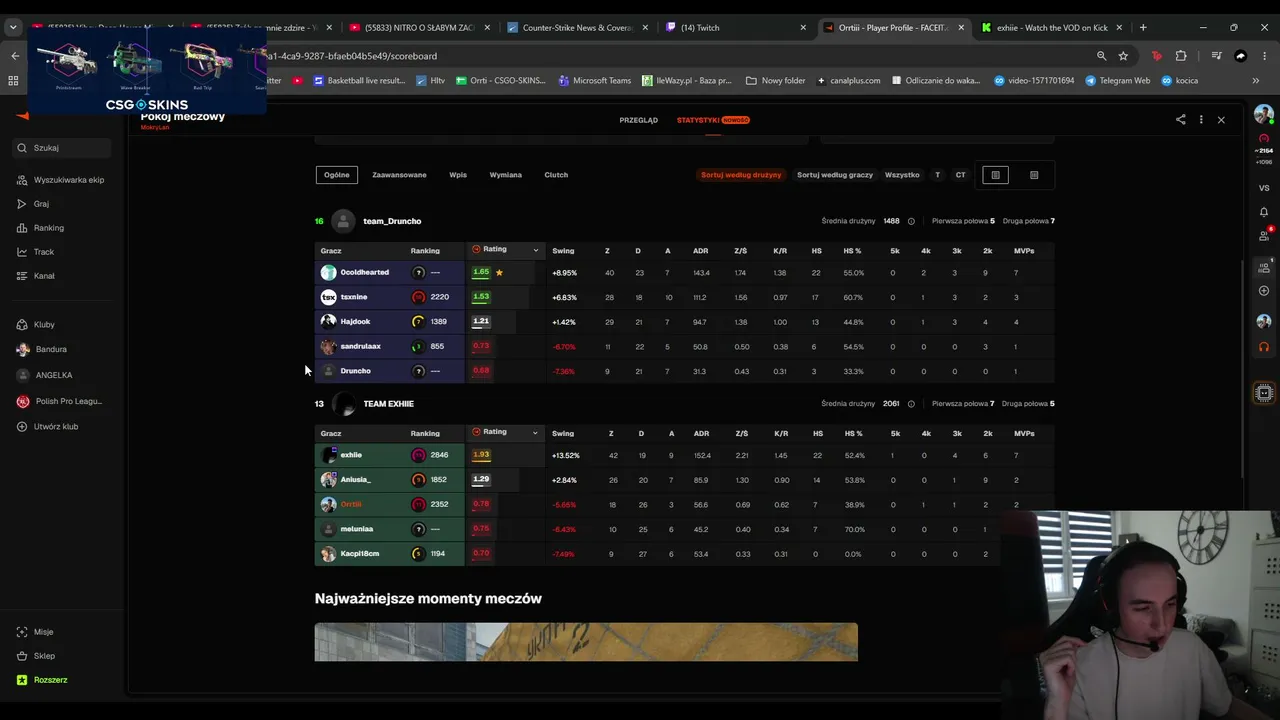
Task: Sort team_Druncho table by Swing
Action: [x=563, y=251]
